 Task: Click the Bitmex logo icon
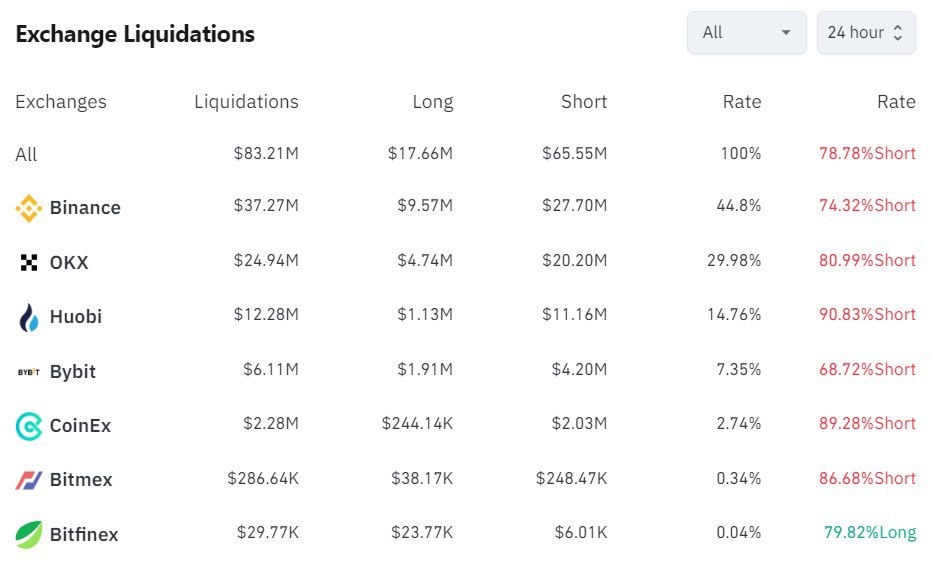[x=29, y=480]
